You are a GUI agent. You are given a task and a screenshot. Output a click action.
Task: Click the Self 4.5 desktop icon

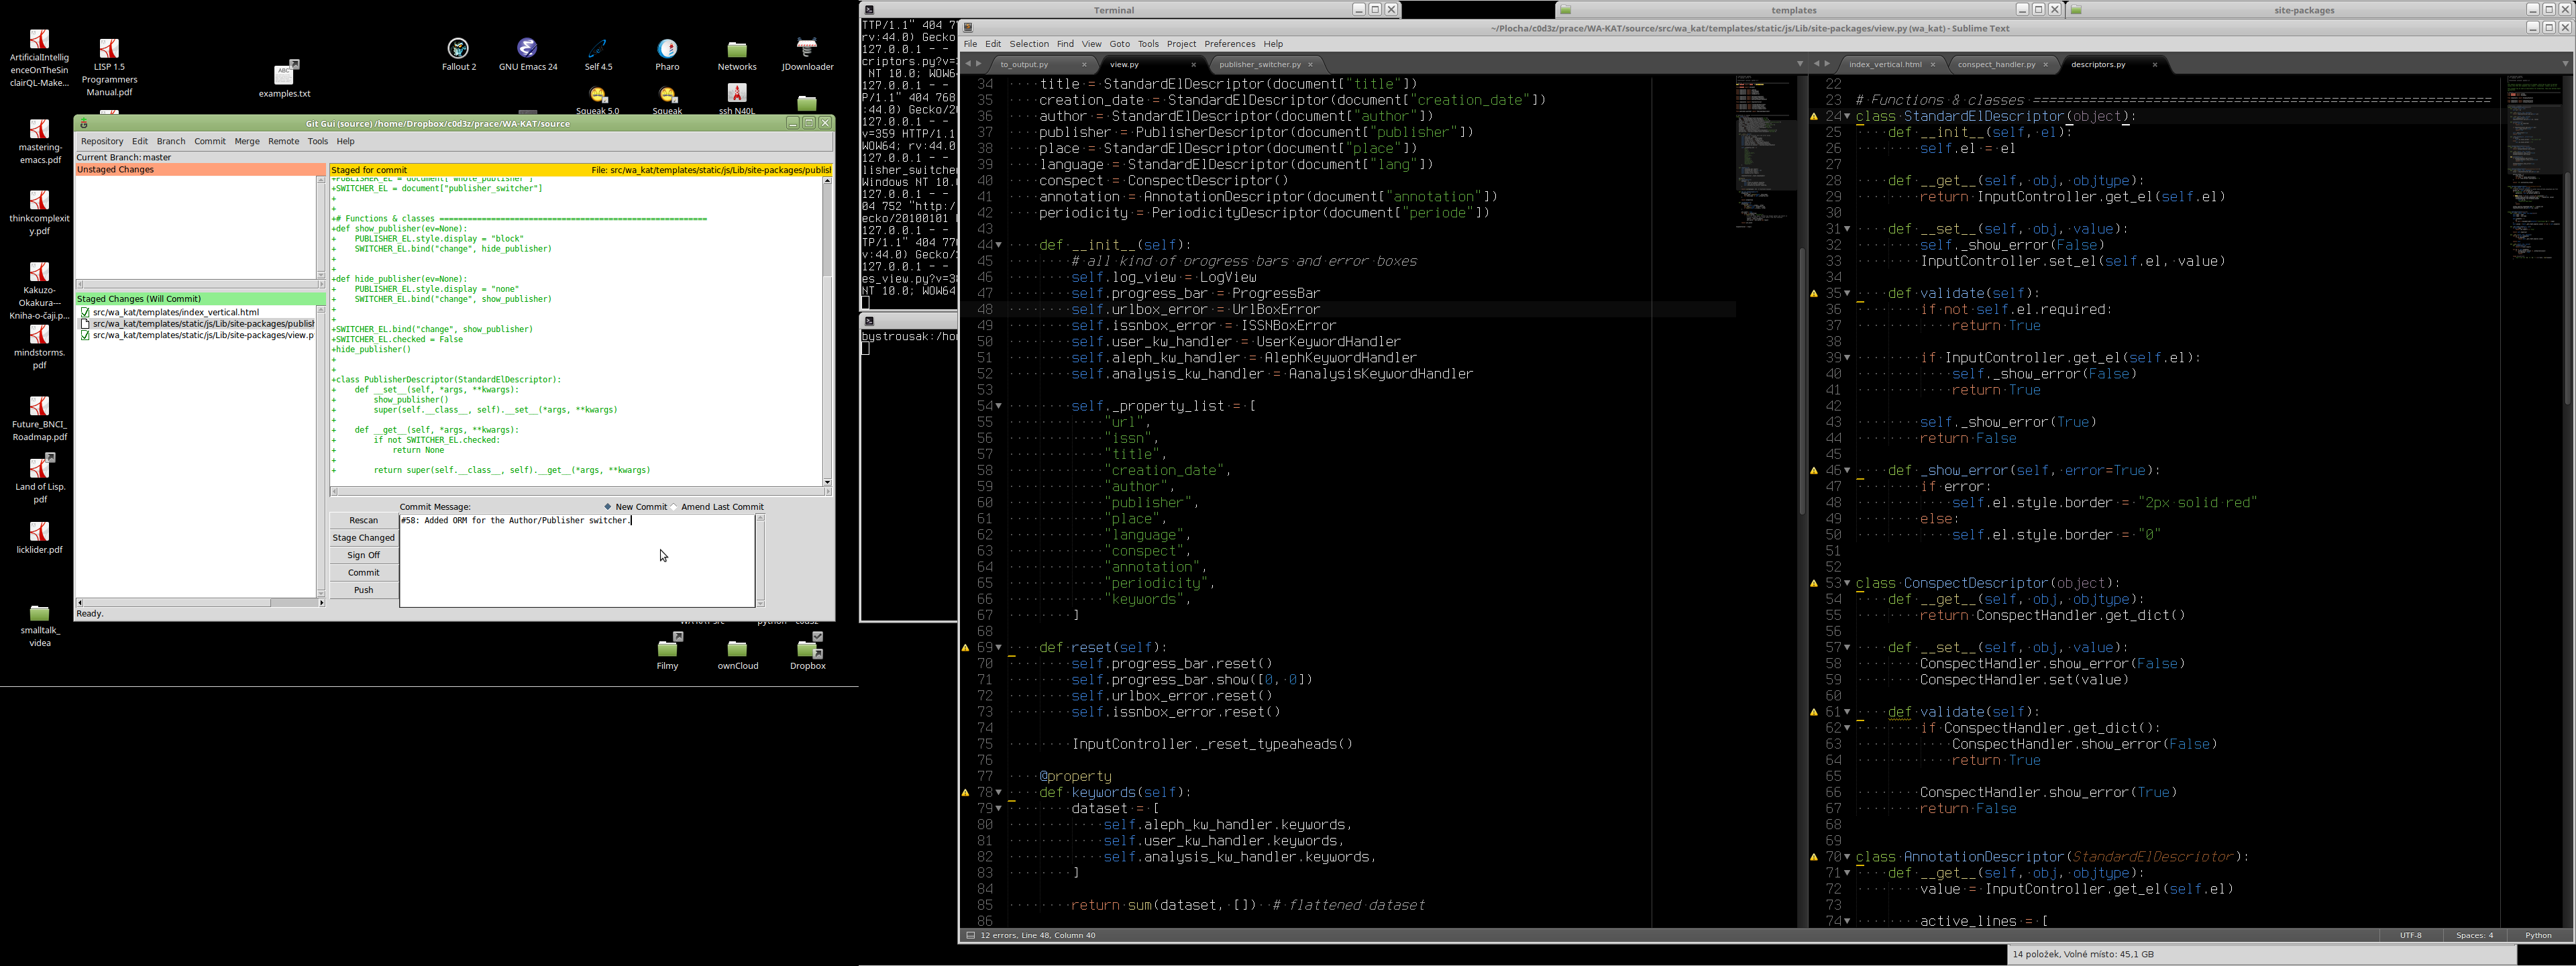[598, 50]
